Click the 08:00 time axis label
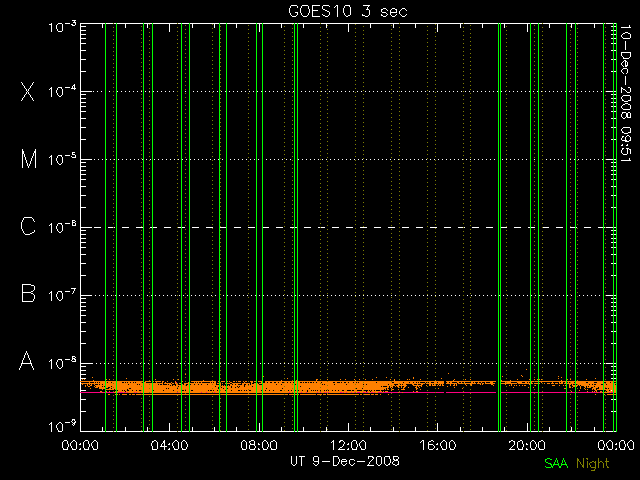The width and height of the screenshot is (640, 480). click(259, 445)
